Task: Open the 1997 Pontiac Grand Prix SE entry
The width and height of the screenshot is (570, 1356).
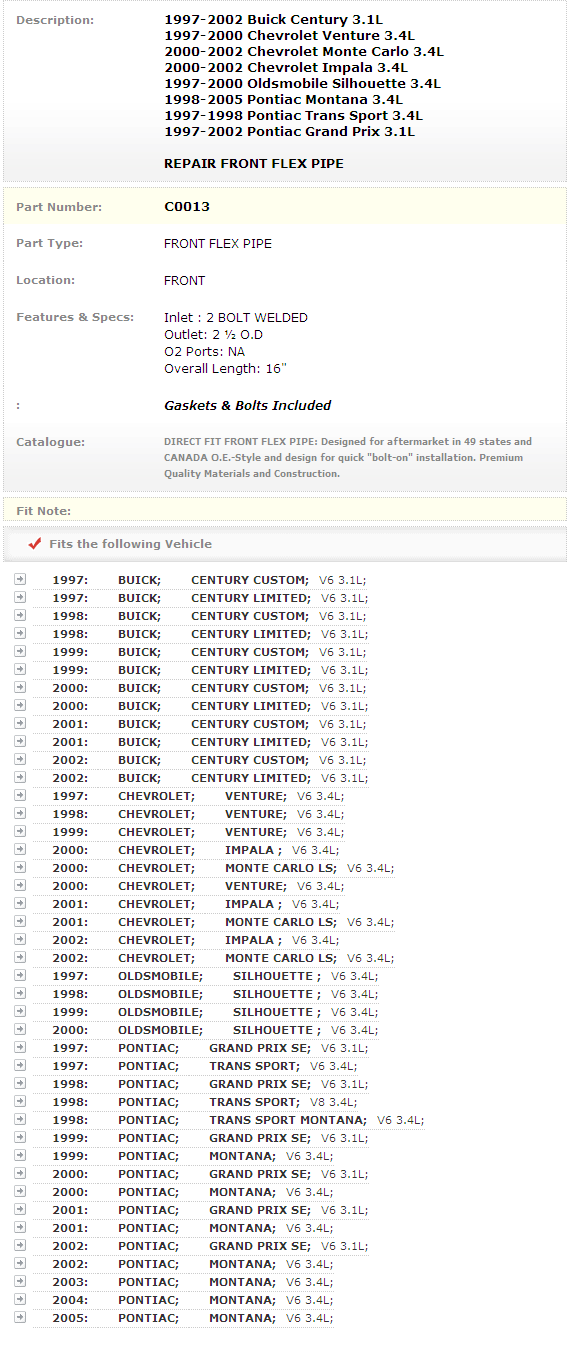Action: (x=210, y=1048)
